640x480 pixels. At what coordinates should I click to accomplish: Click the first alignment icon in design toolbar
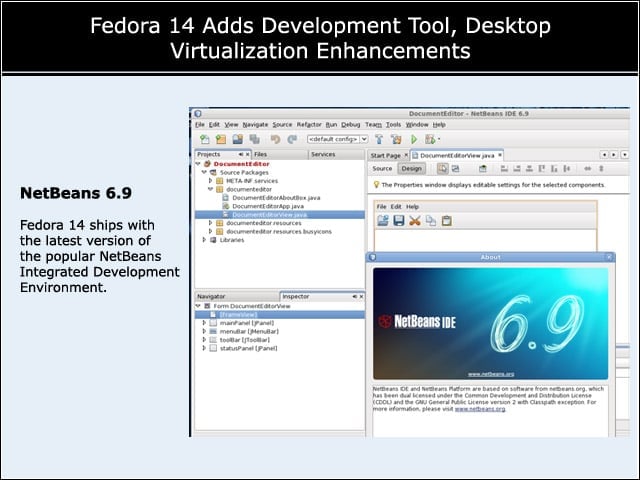coord(504,168)
